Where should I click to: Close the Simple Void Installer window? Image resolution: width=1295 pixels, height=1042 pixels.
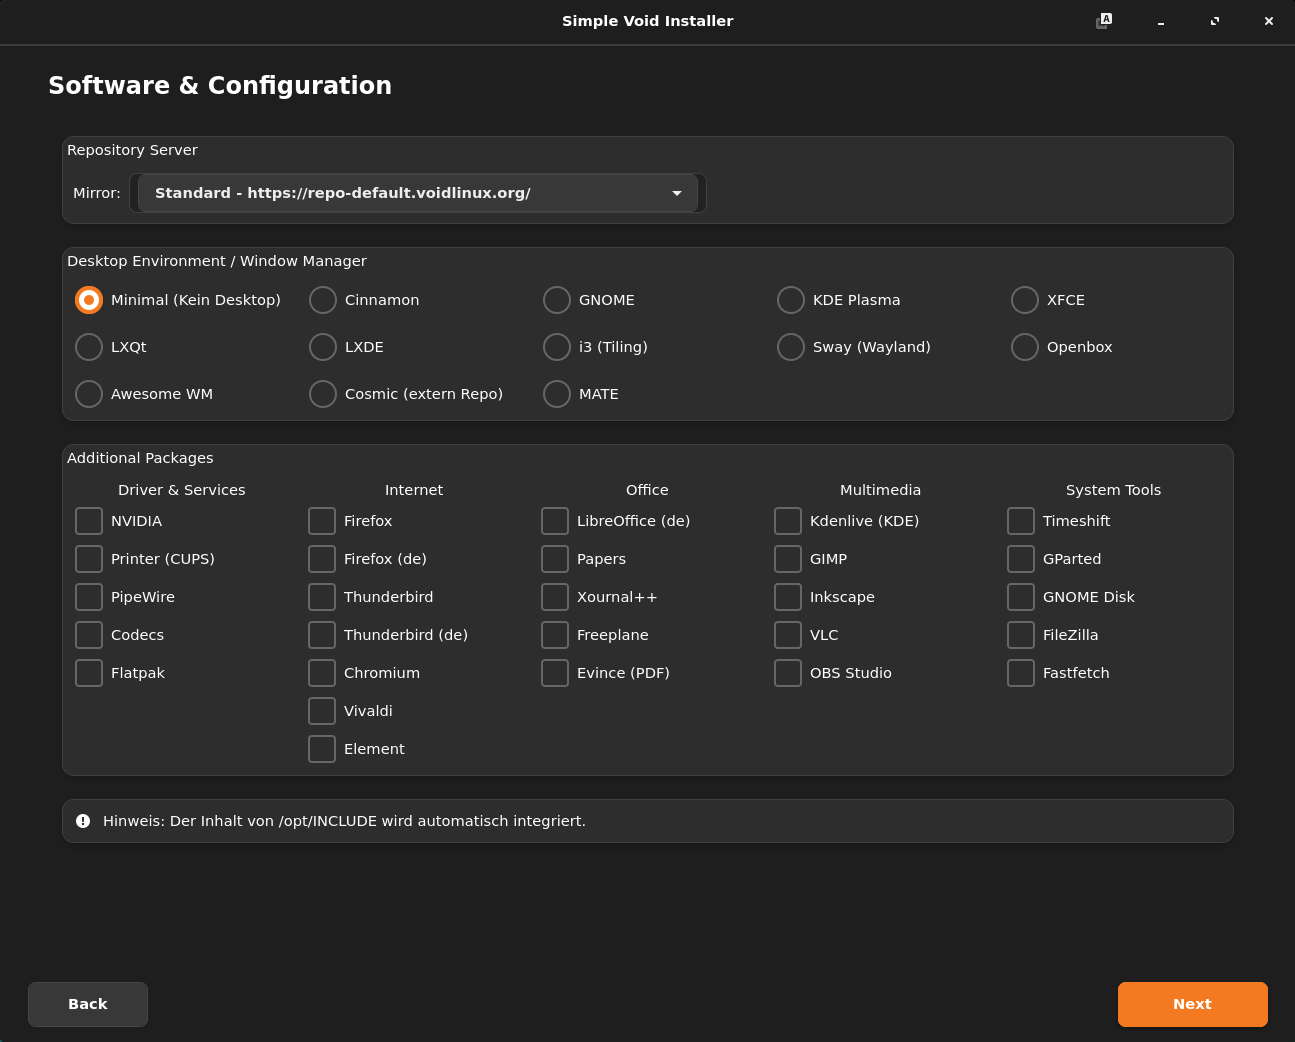1268,21
